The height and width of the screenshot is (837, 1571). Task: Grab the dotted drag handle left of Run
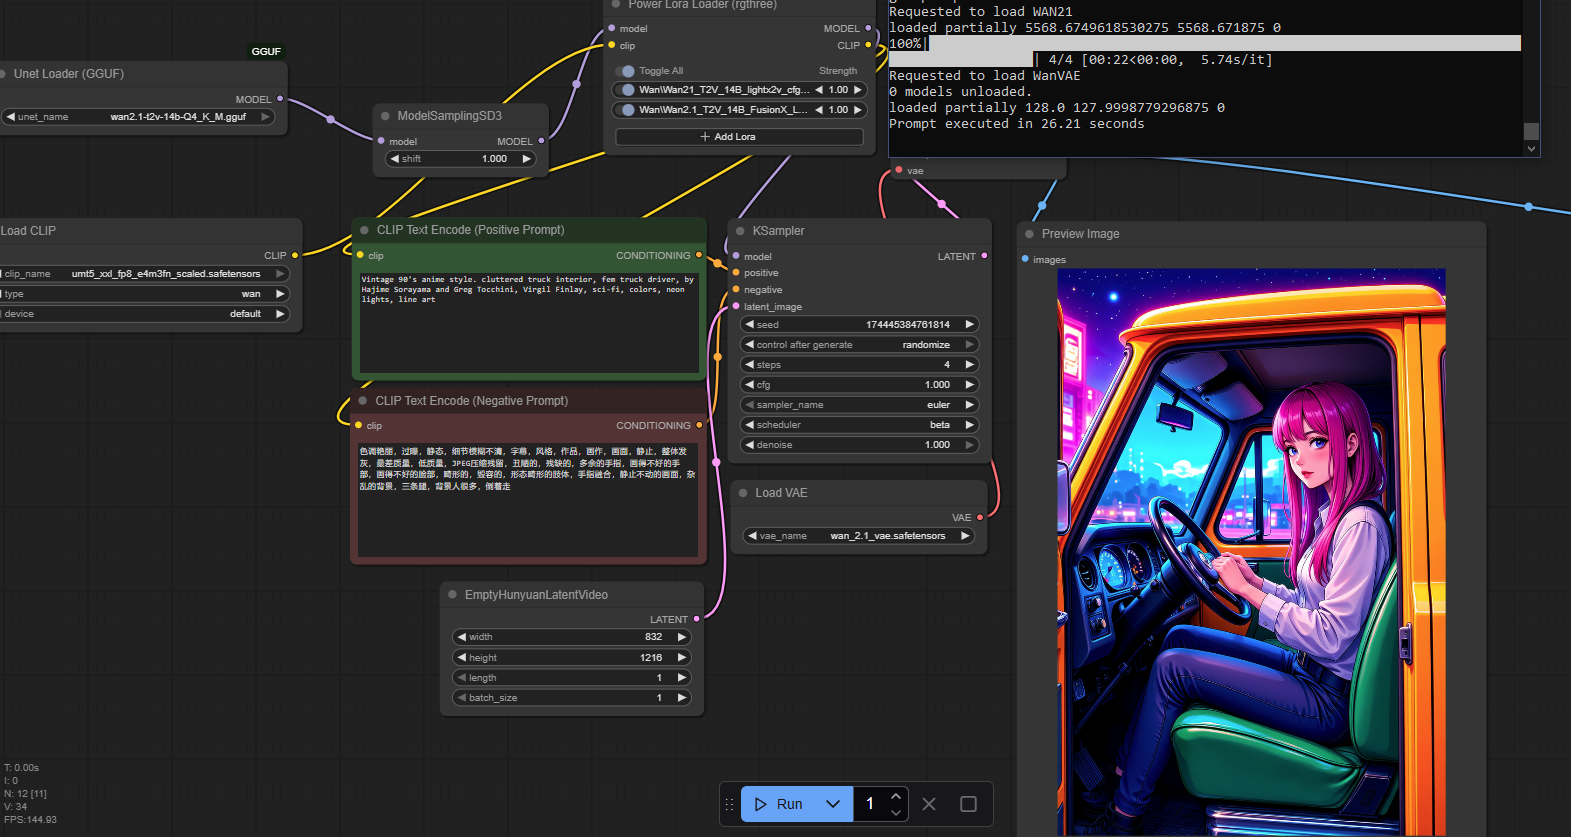pos(729,804)
